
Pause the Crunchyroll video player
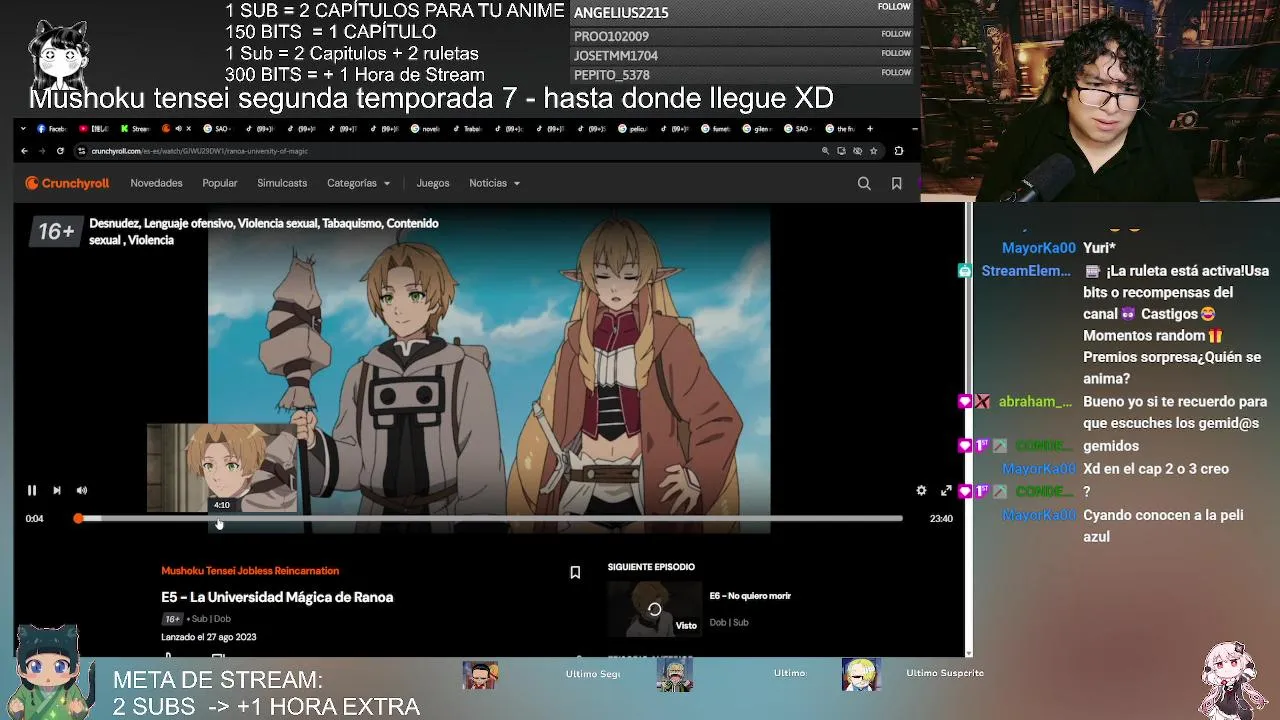[x=32, y=490]
